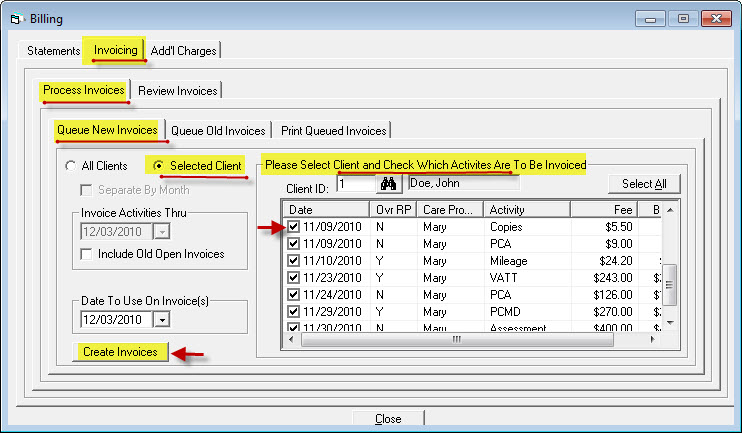
Task: Click the binoculars client search icon
Action: (x=388, y=184)
